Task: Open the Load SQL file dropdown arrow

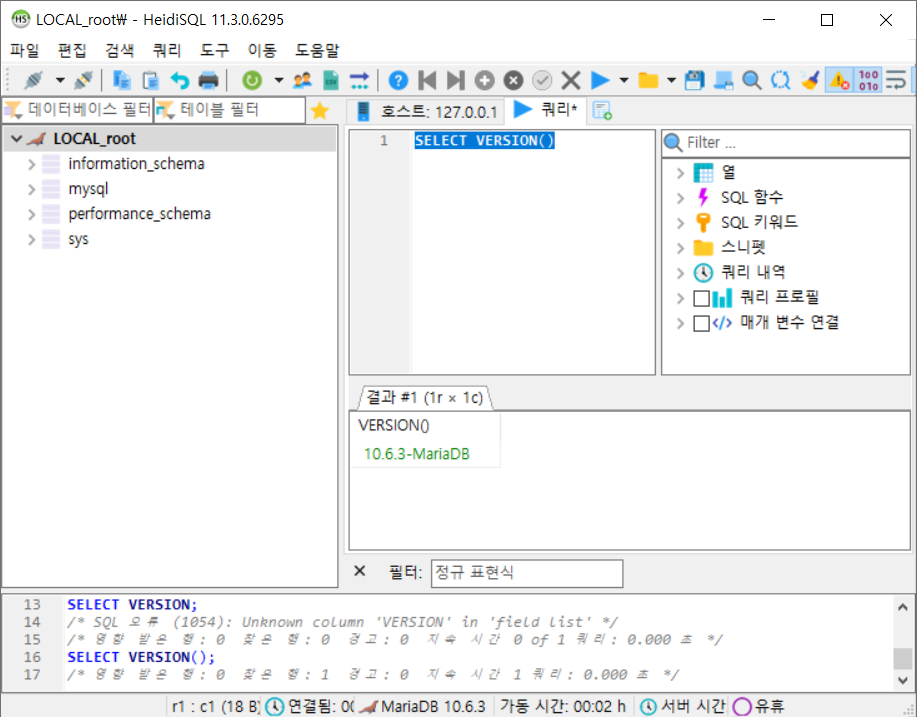Action: click(x=671, y=80)
